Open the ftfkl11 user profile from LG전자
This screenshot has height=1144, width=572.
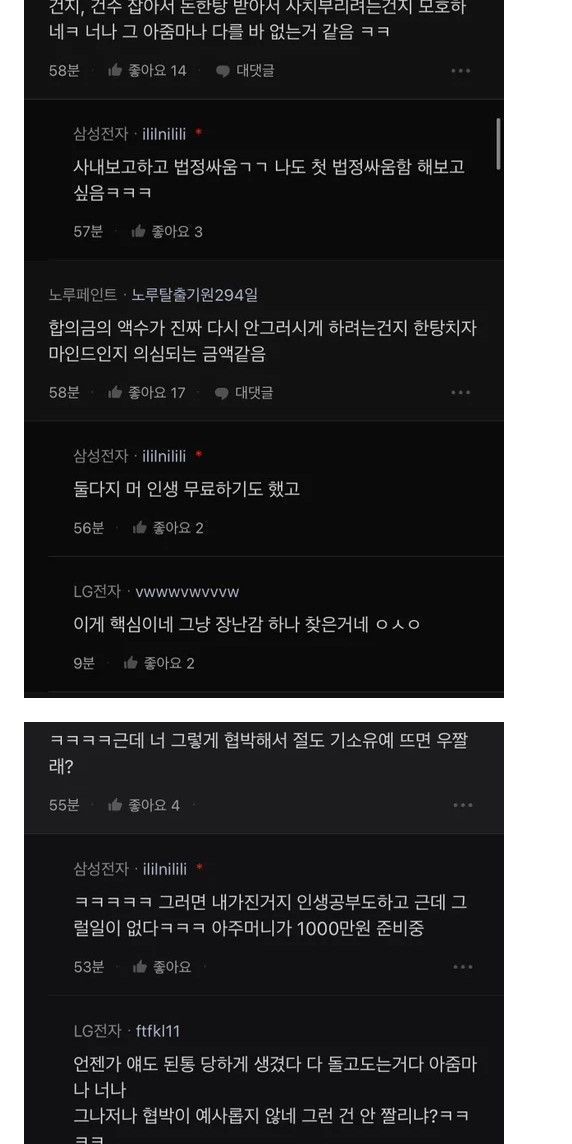tap(158, 1031)
